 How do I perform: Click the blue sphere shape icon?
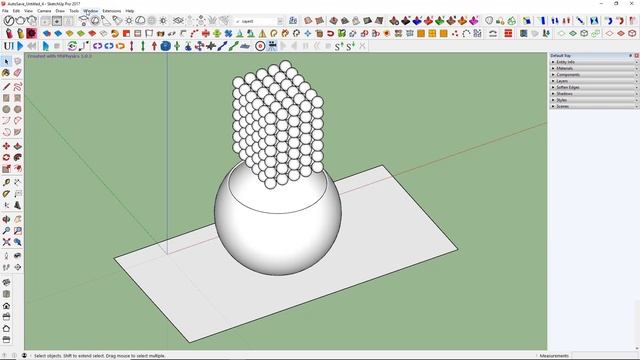[x=165, y=46]
